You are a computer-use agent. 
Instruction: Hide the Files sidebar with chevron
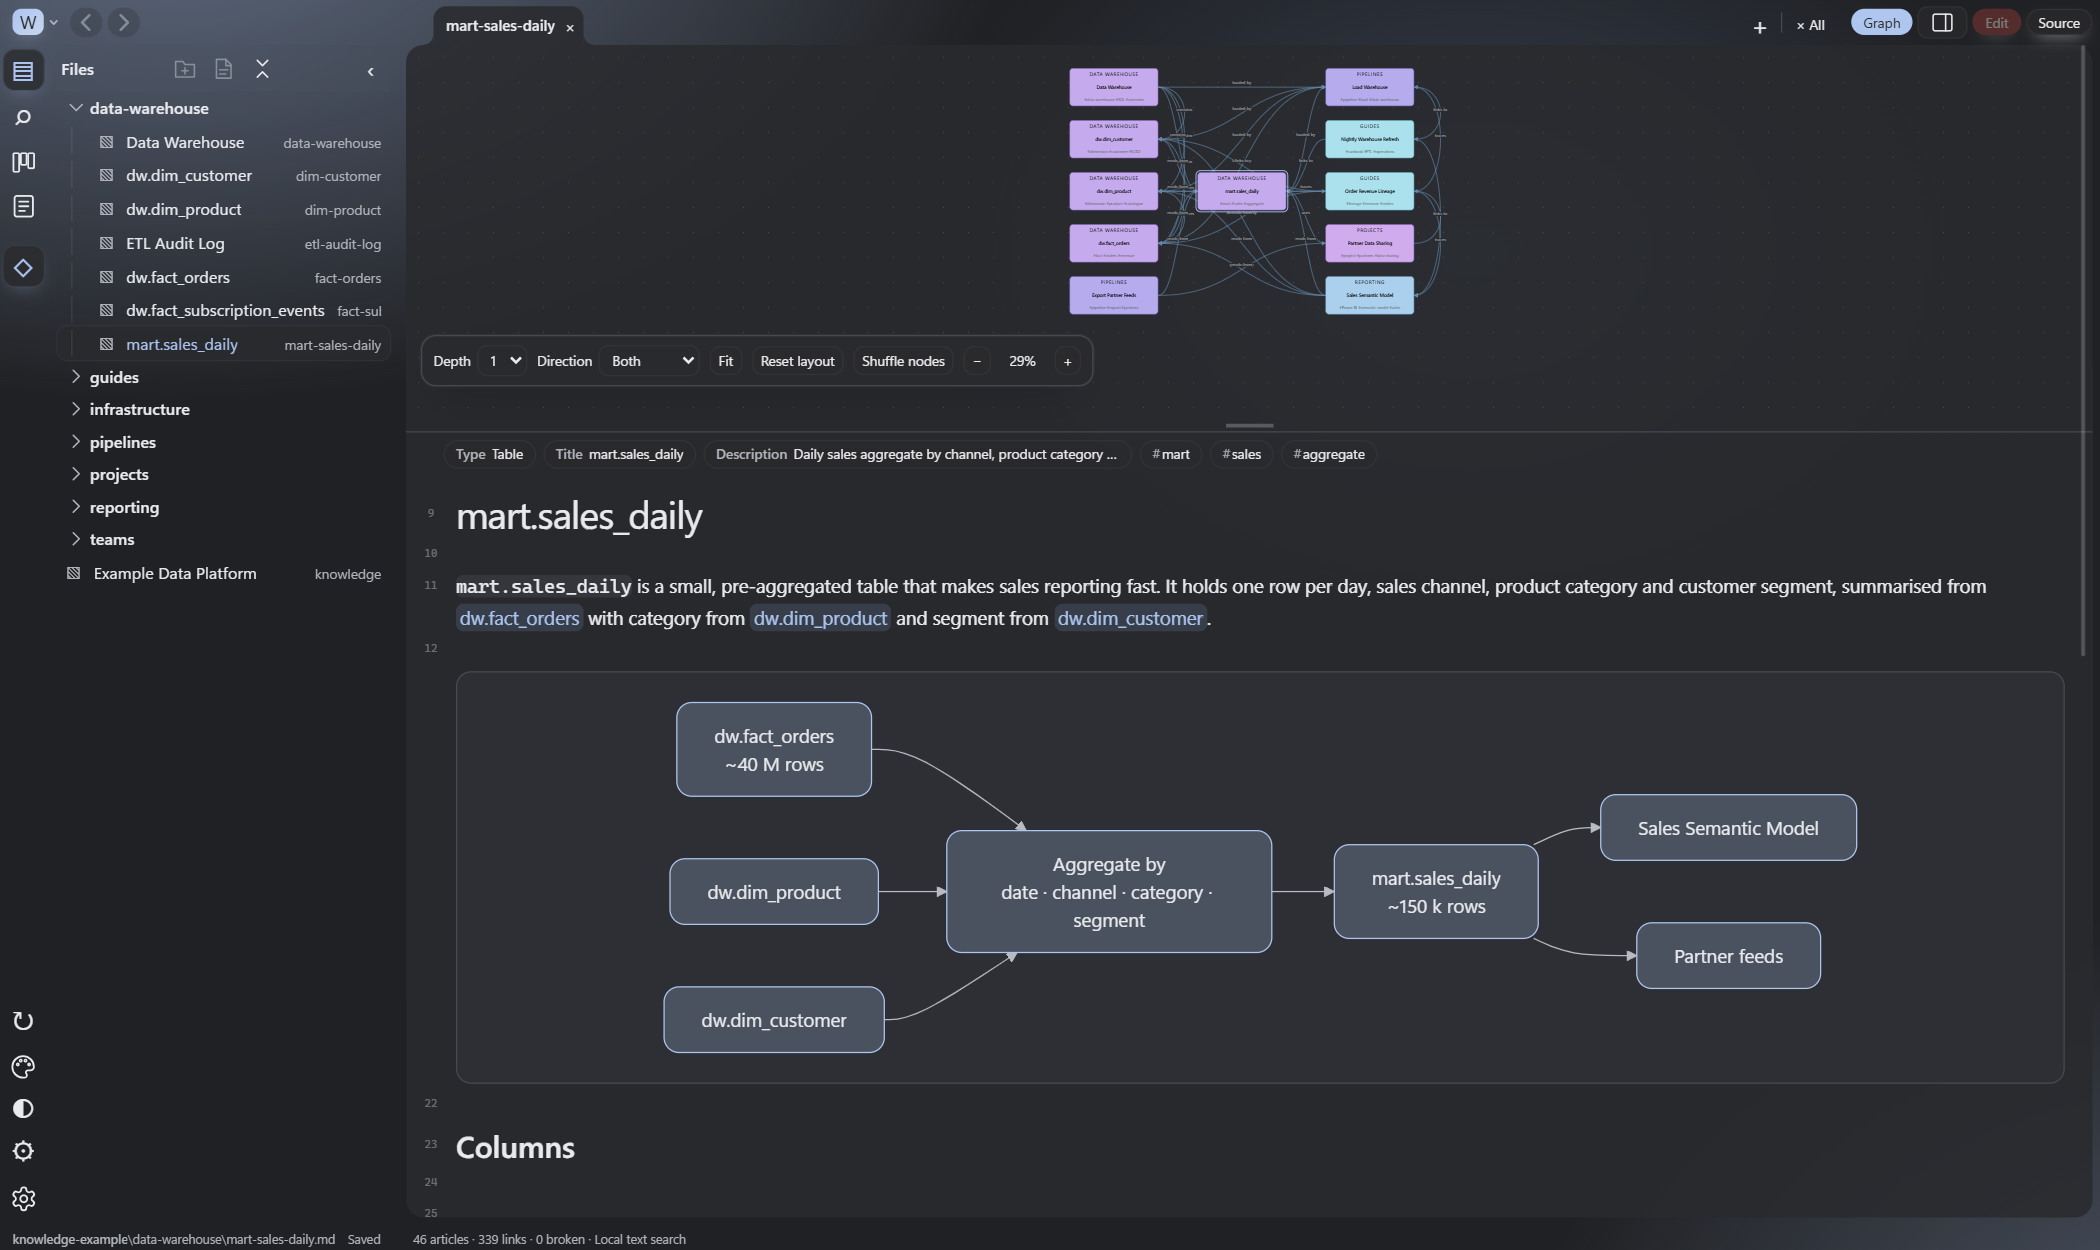tap(371, 71)
